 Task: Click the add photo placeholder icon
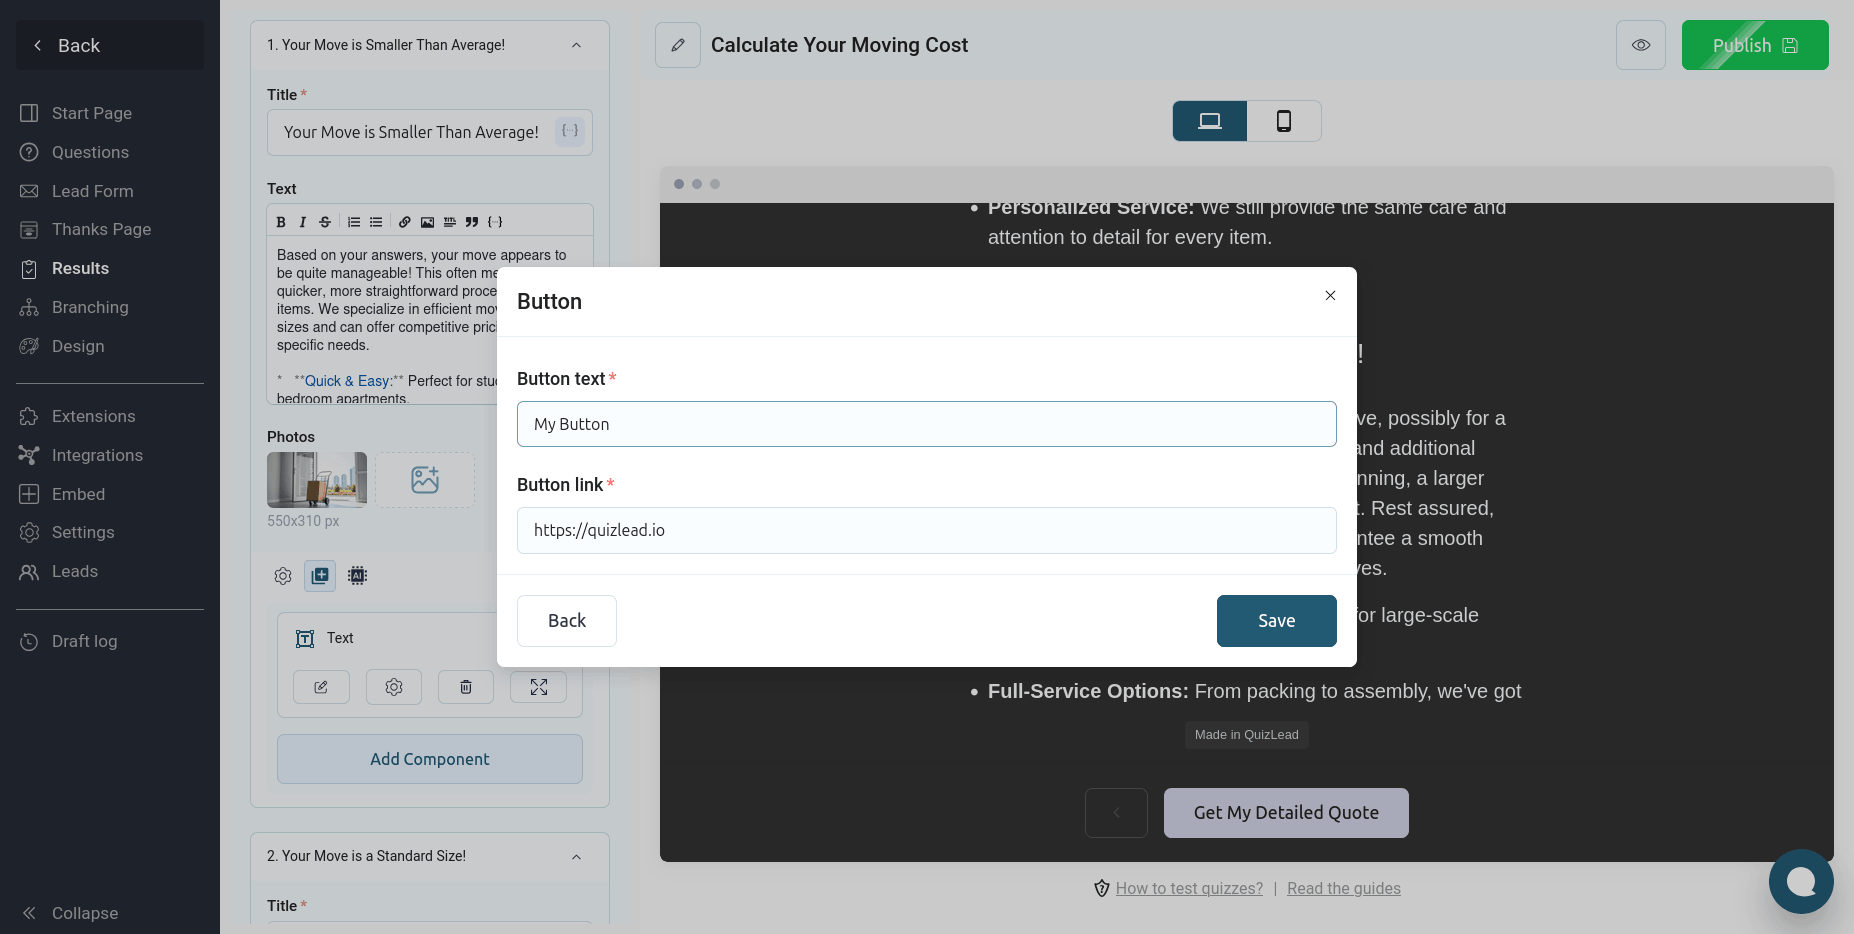(425, 480)
